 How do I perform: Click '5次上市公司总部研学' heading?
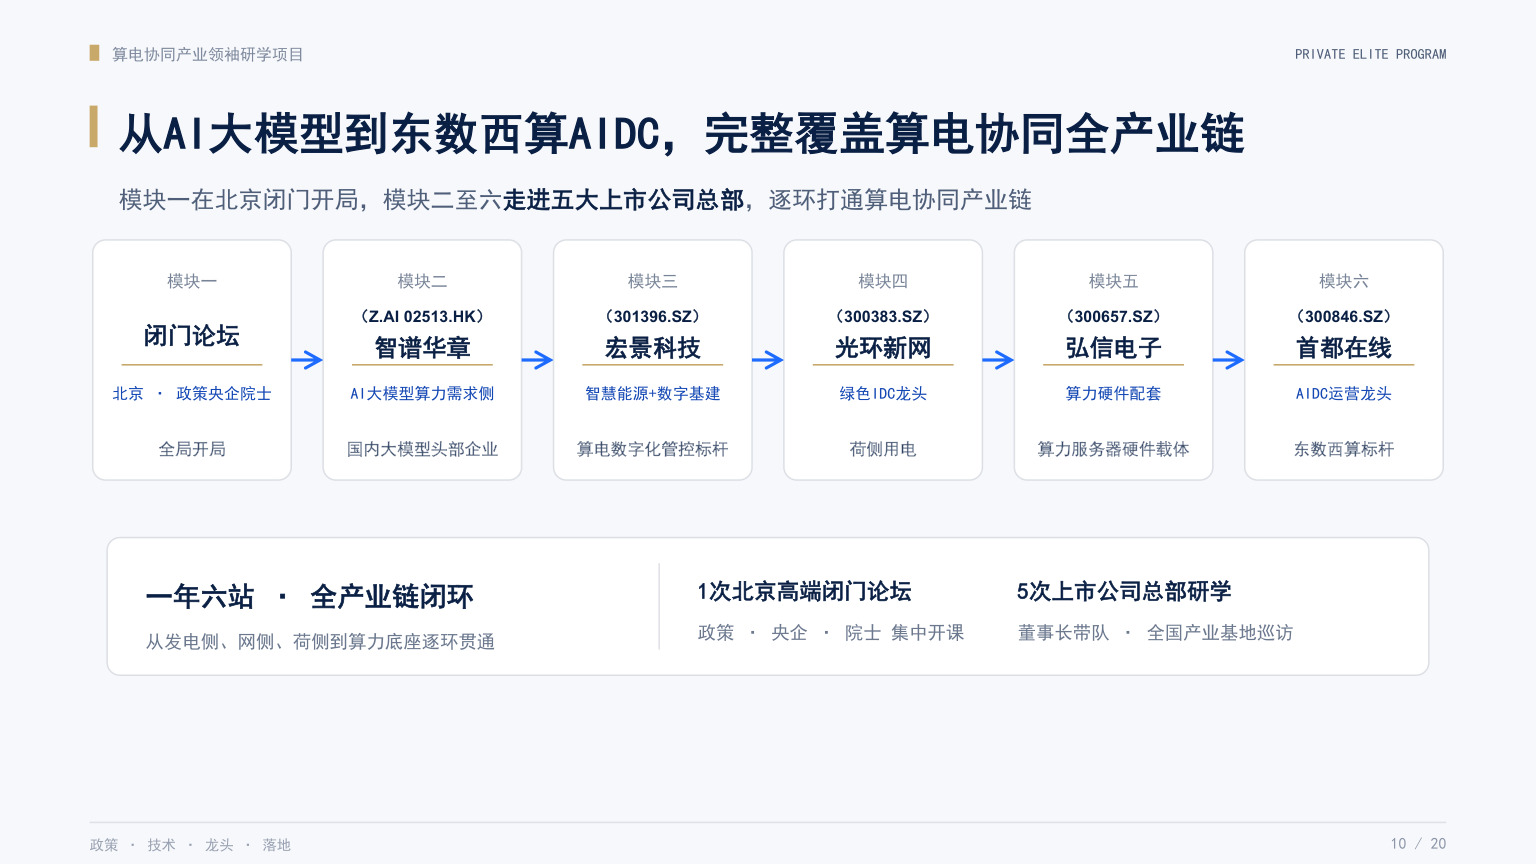click(x=1124, y=592)
